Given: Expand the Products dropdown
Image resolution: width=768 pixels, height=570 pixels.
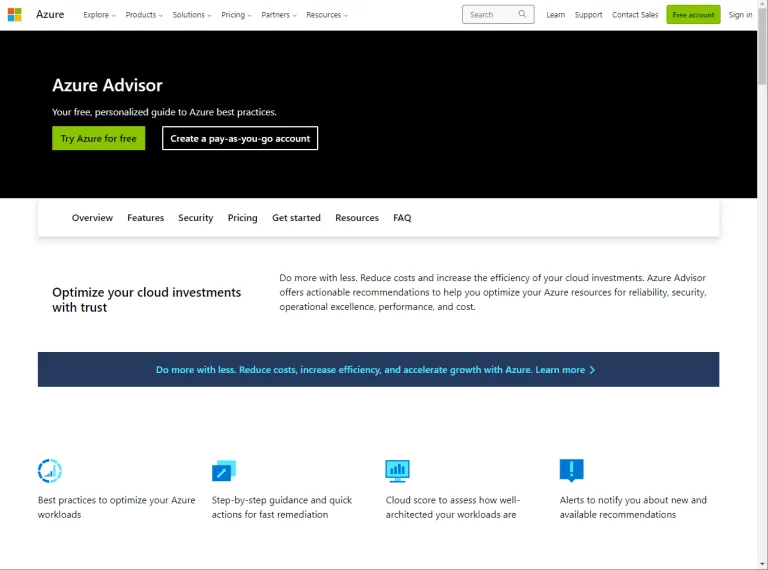Looking at the screenshot, I should coord(144,15).
